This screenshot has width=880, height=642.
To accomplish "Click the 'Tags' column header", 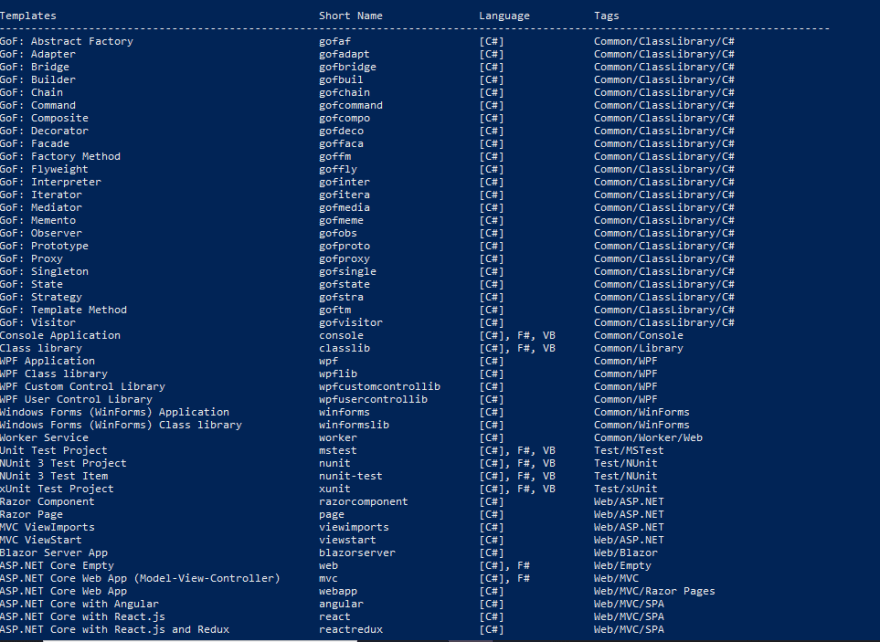I will click(x=607, y=16).
